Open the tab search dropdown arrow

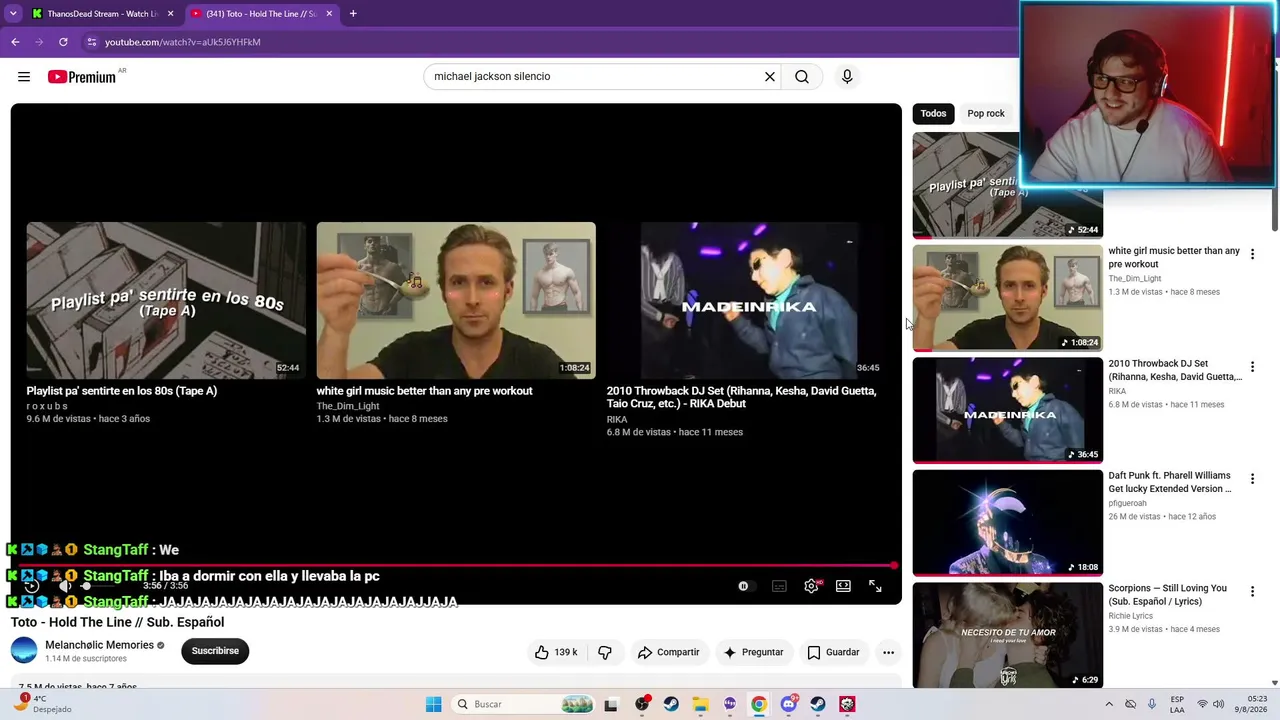[x=13, y=14]
